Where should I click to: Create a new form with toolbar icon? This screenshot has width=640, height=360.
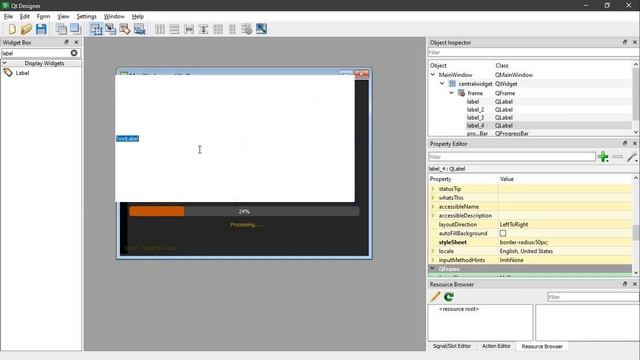(12, 29)
